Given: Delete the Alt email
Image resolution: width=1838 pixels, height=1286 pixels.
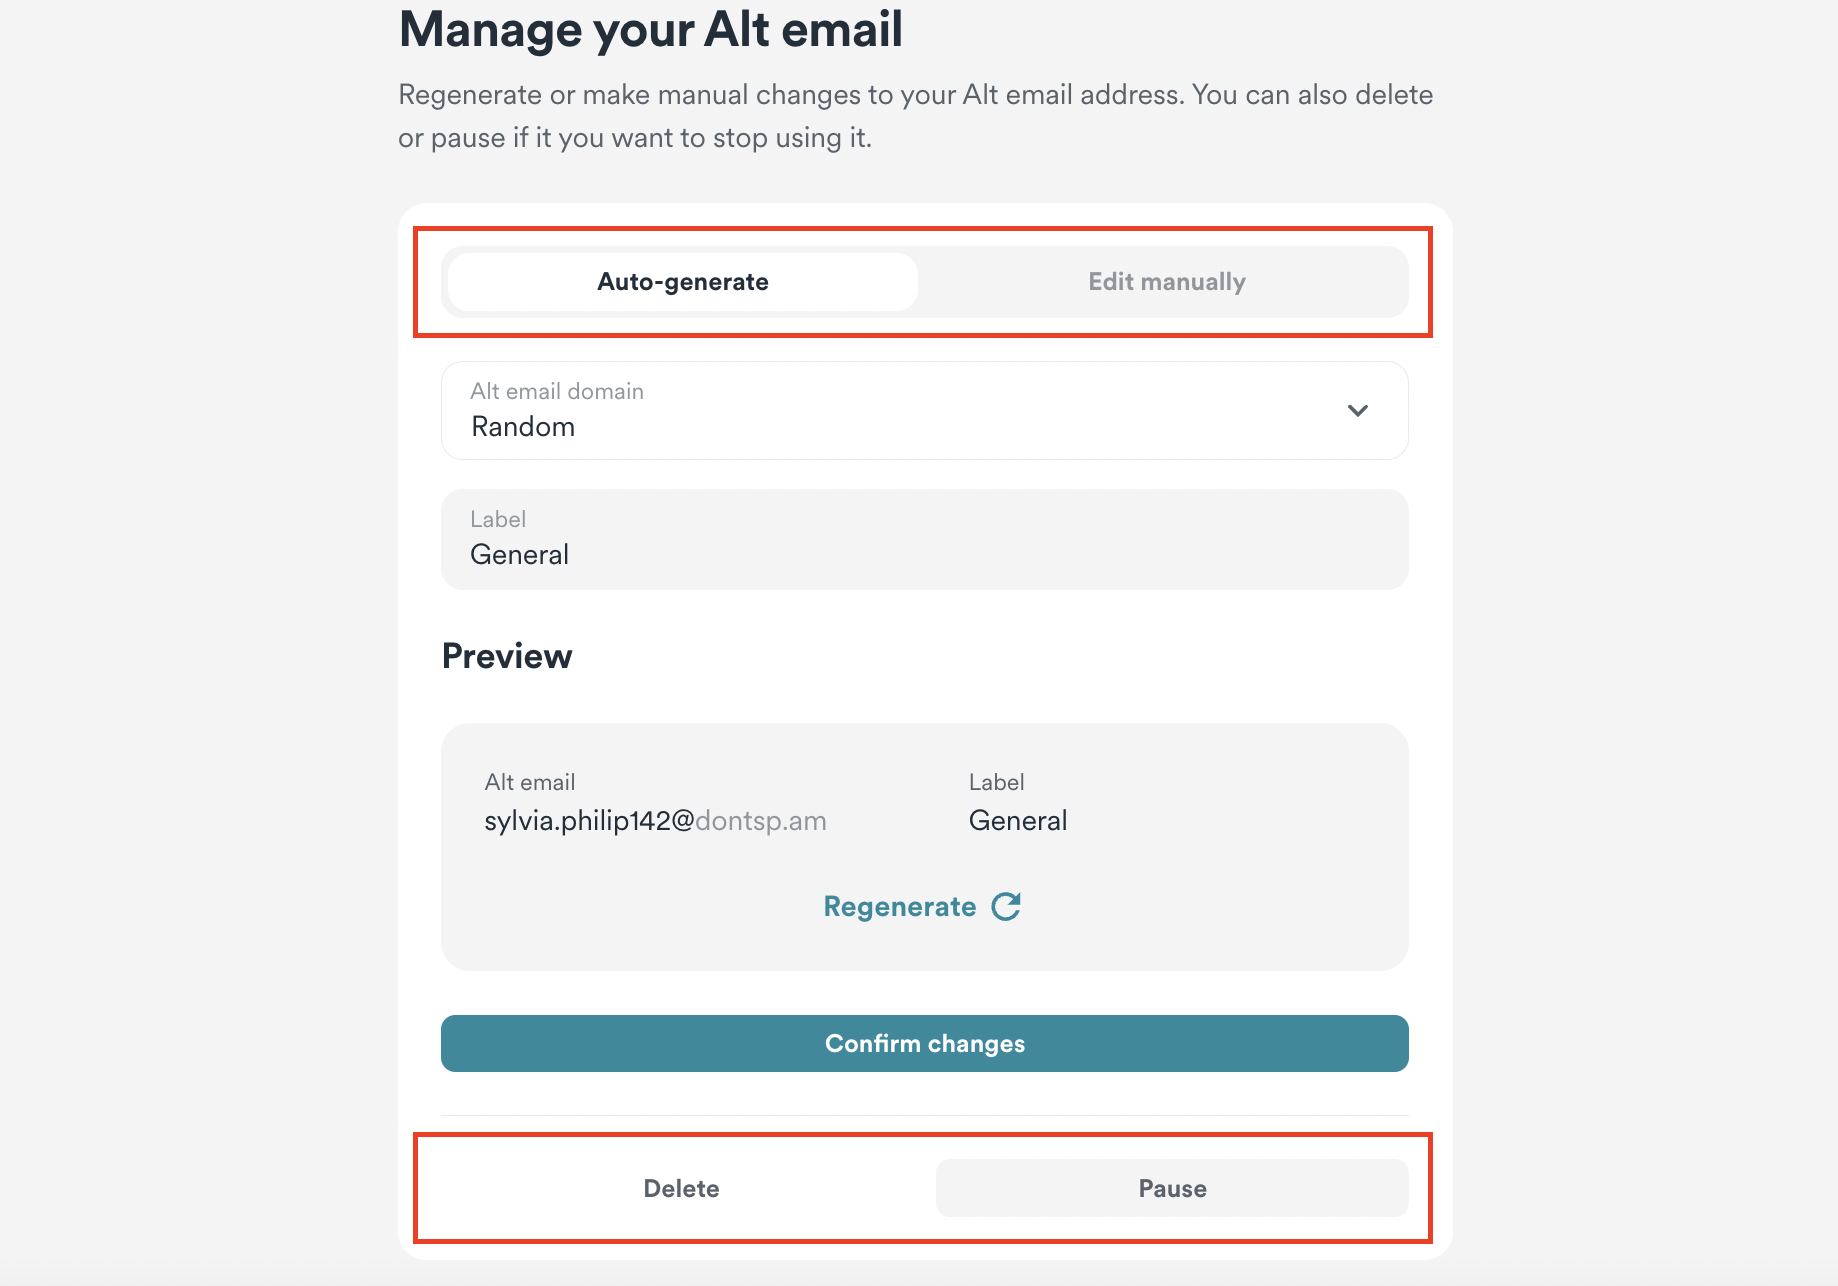Looking at the screenshot, I should pyautogui.click(x=681, y=1188).
